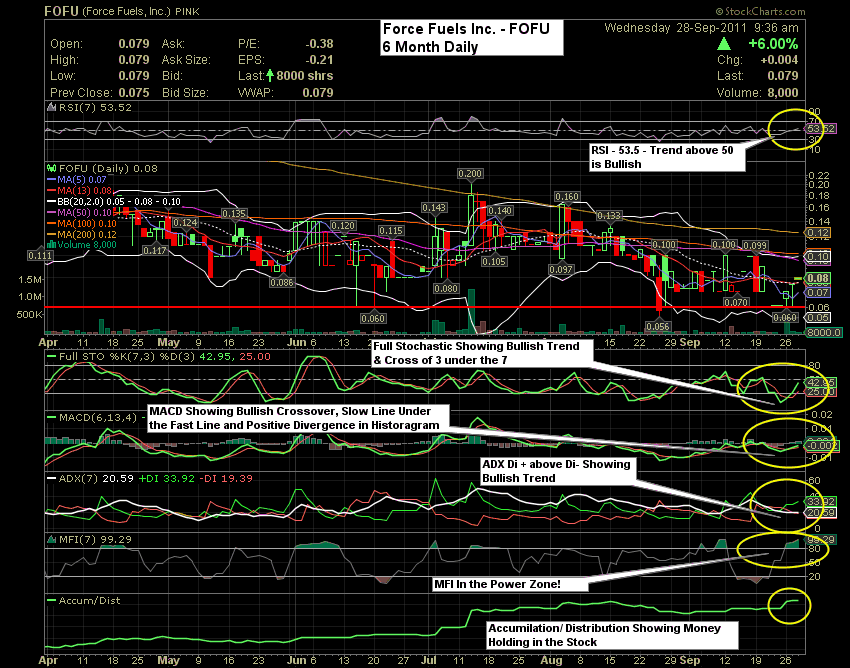Image resolution: width=850 pixels, height=668 pixels.
Task: Click the VWAP value 0.079
Action: click(318, 93)
